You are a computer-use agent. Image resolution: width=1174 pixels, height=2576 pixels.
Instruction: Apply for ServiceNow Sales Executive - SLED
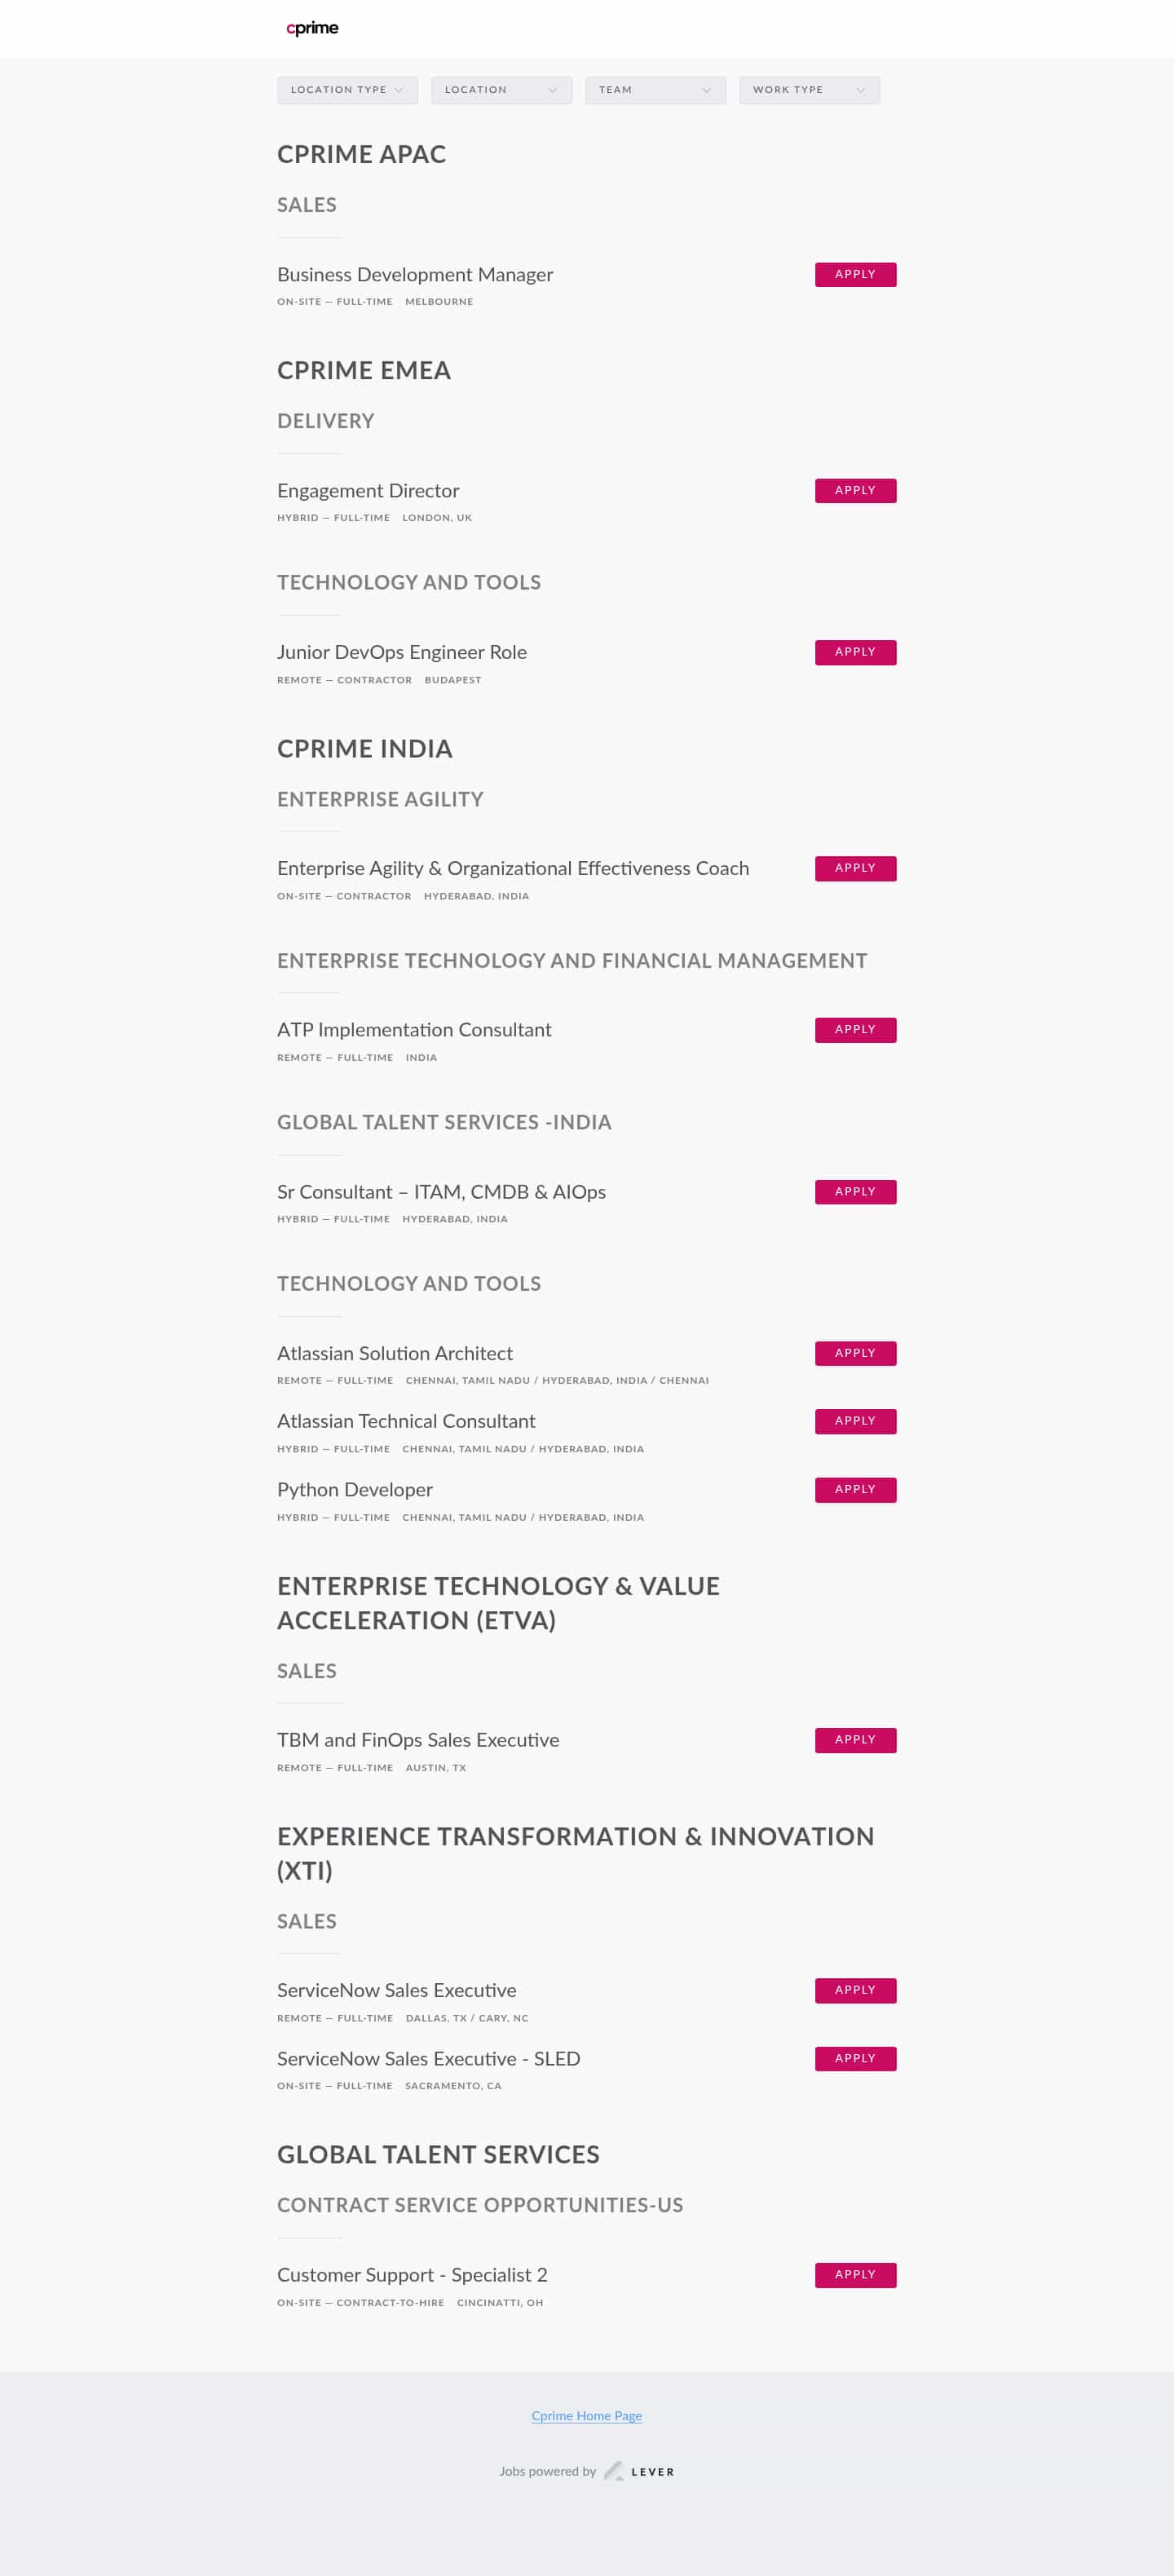[x=855, y=2059]
